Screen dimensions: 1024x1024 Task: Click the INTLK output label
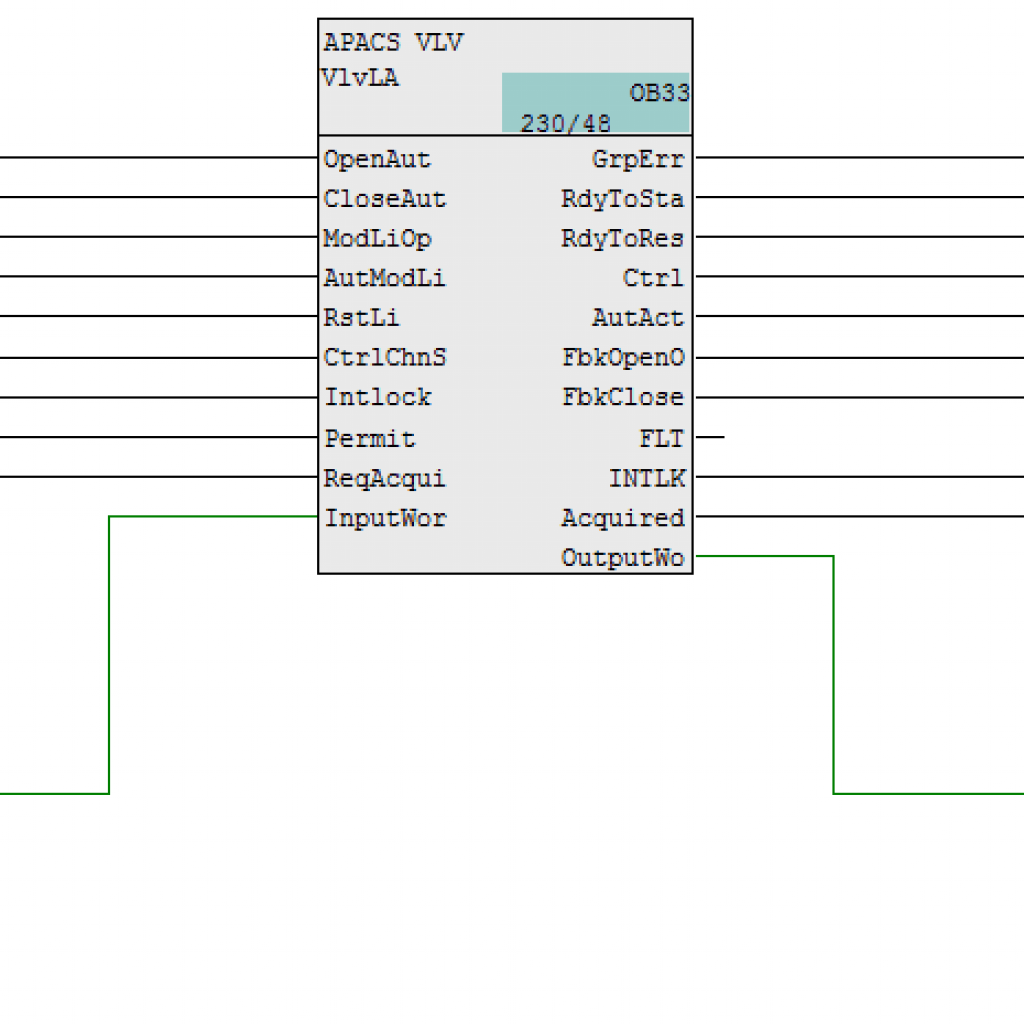(x=647, y=479)
